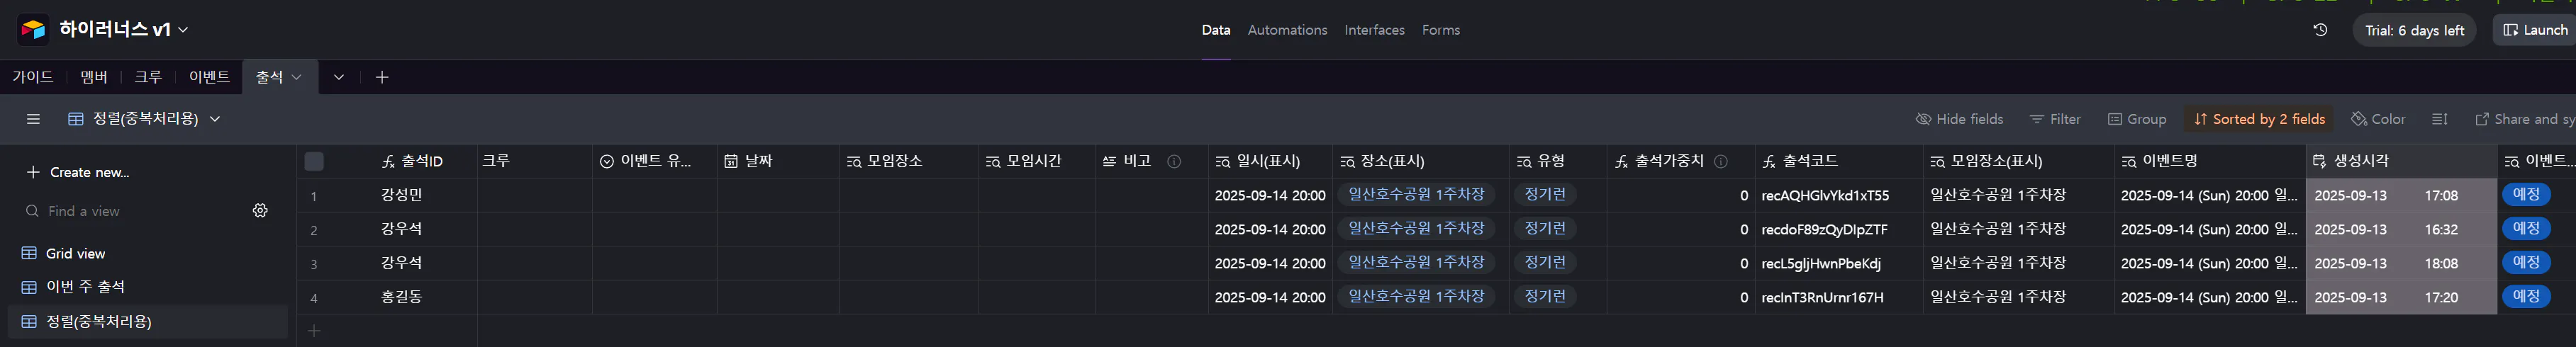Open view list settings gear icon
2576x347 pixels.
click(260, 211)
